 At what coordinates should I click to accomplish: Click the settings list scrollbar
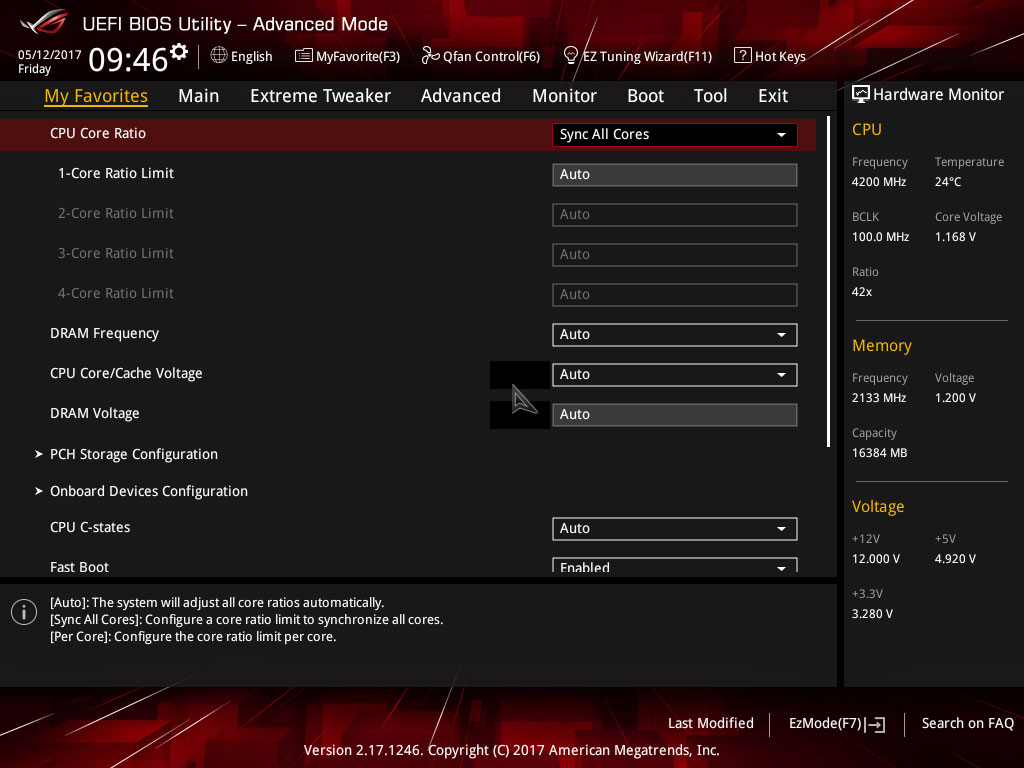click(x=828, y=281)
